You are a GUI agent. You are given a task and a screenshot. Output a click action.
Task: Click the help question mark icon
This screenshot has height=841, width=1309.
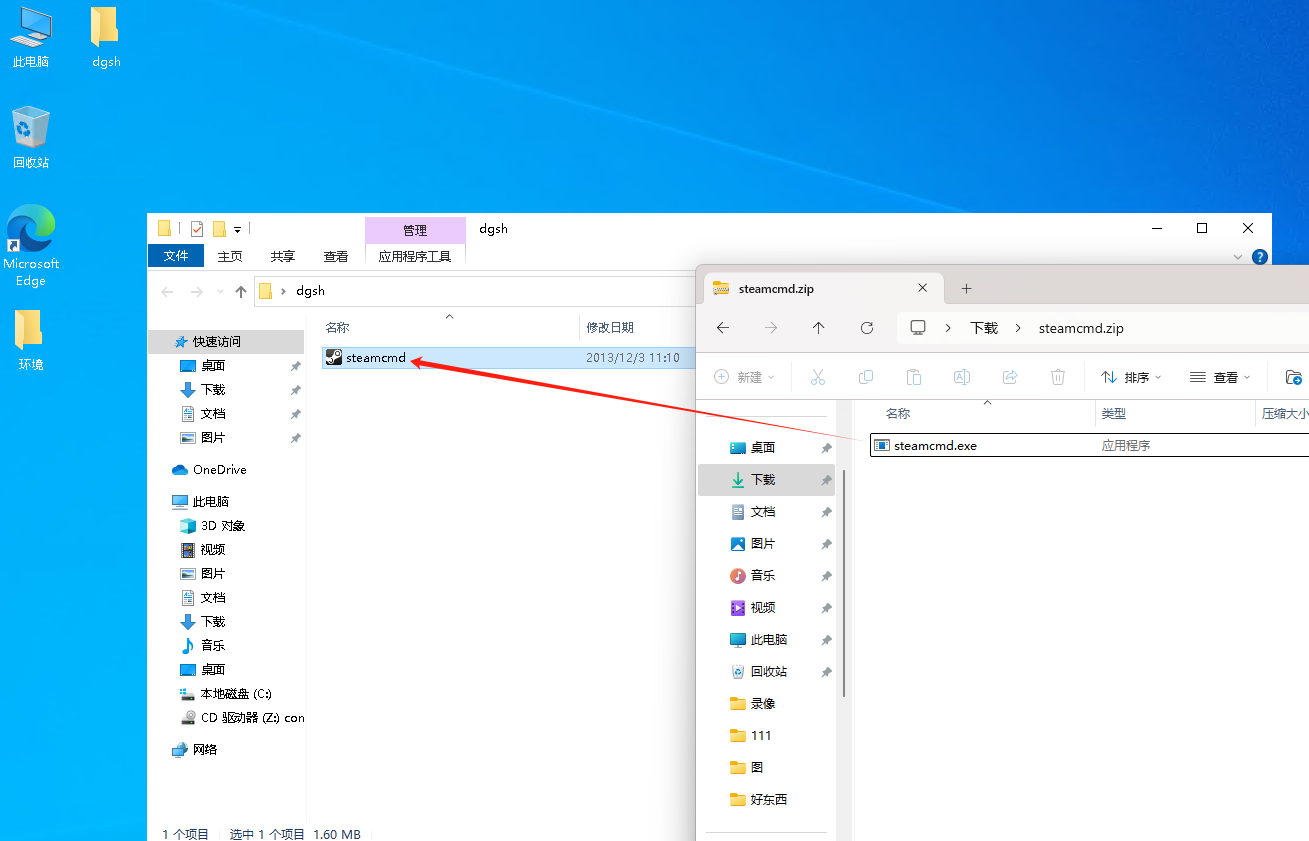(1260, 257)
